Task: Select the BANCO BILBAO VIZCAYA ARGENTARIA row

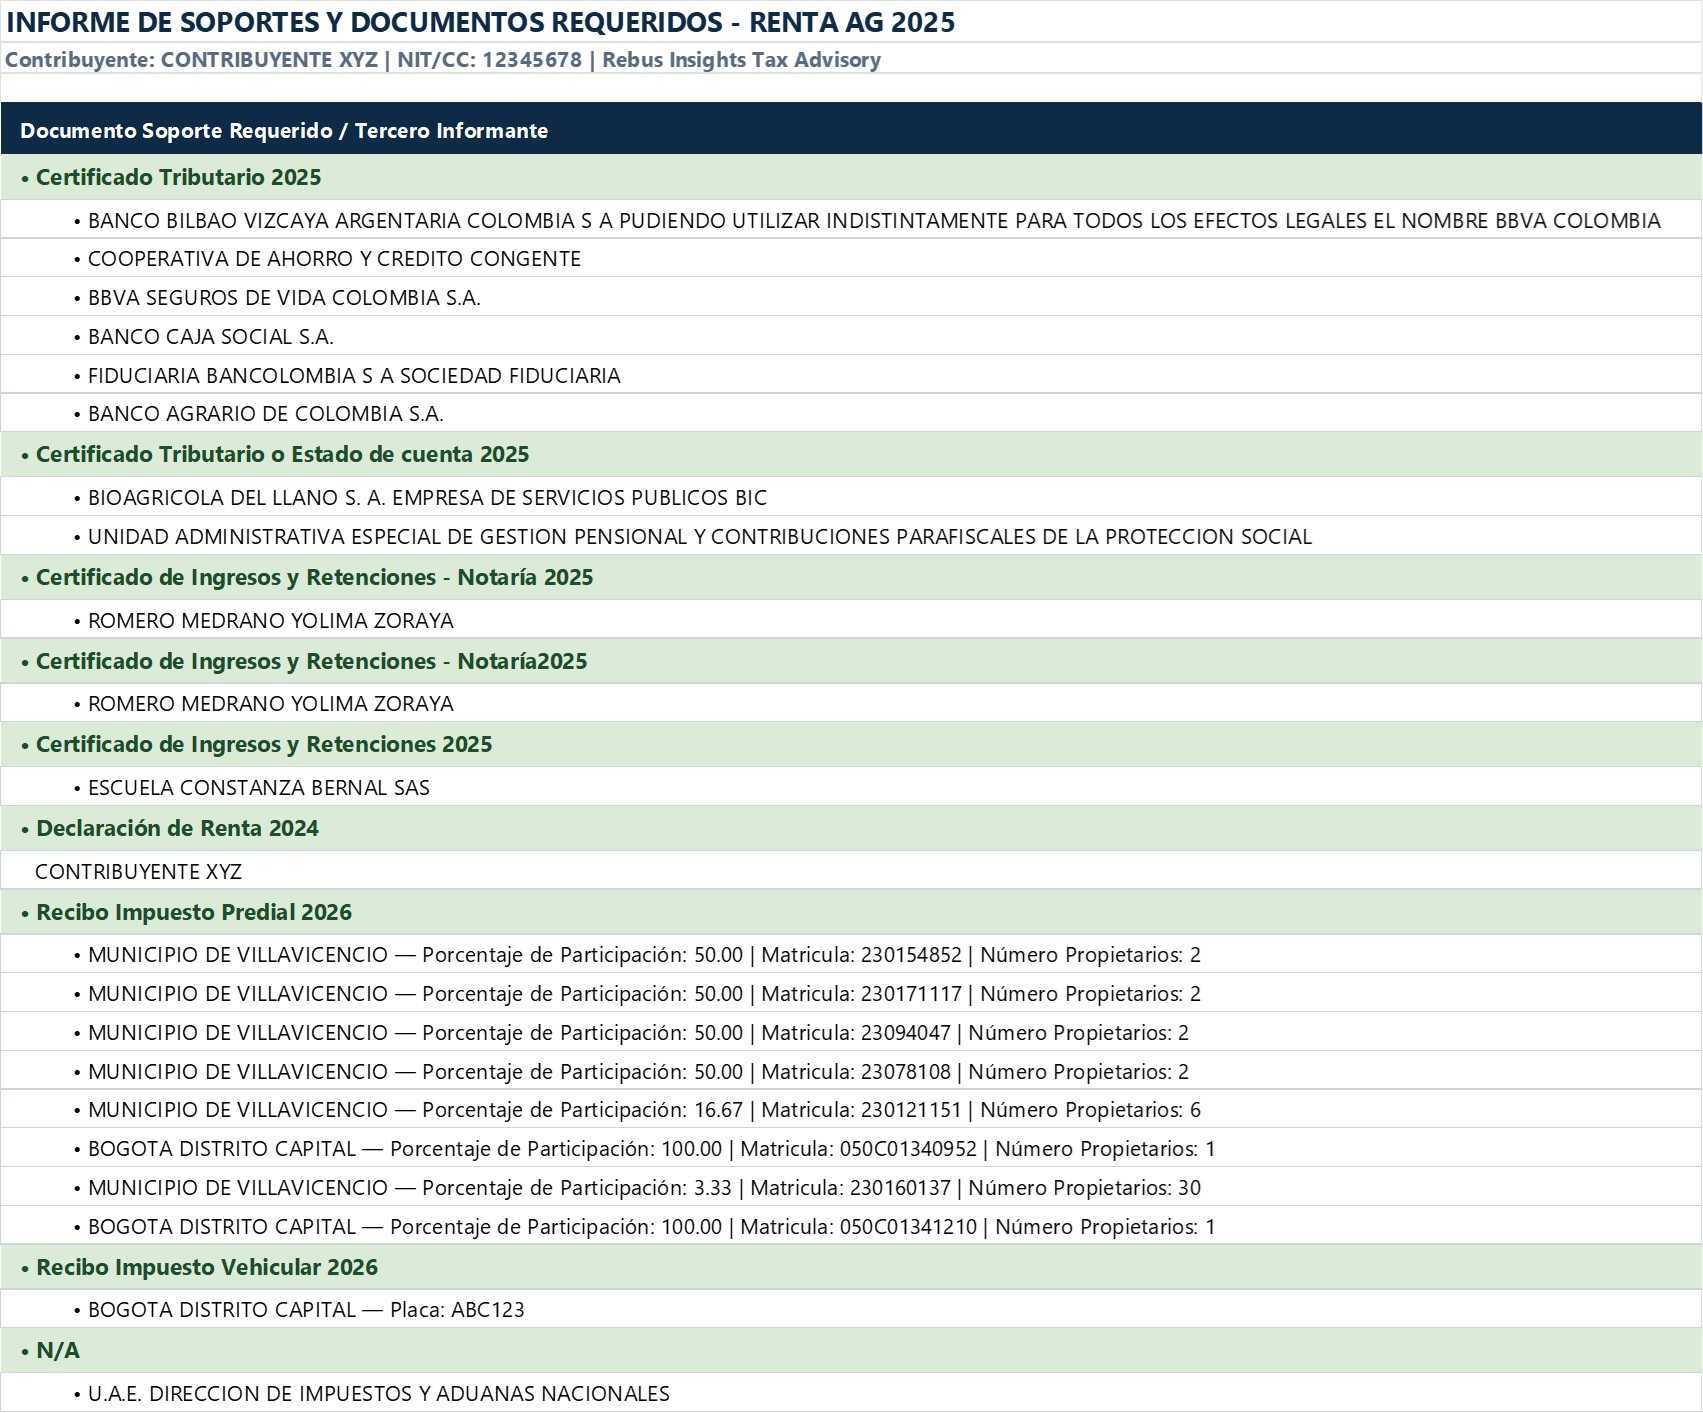Action: (851, 220)
